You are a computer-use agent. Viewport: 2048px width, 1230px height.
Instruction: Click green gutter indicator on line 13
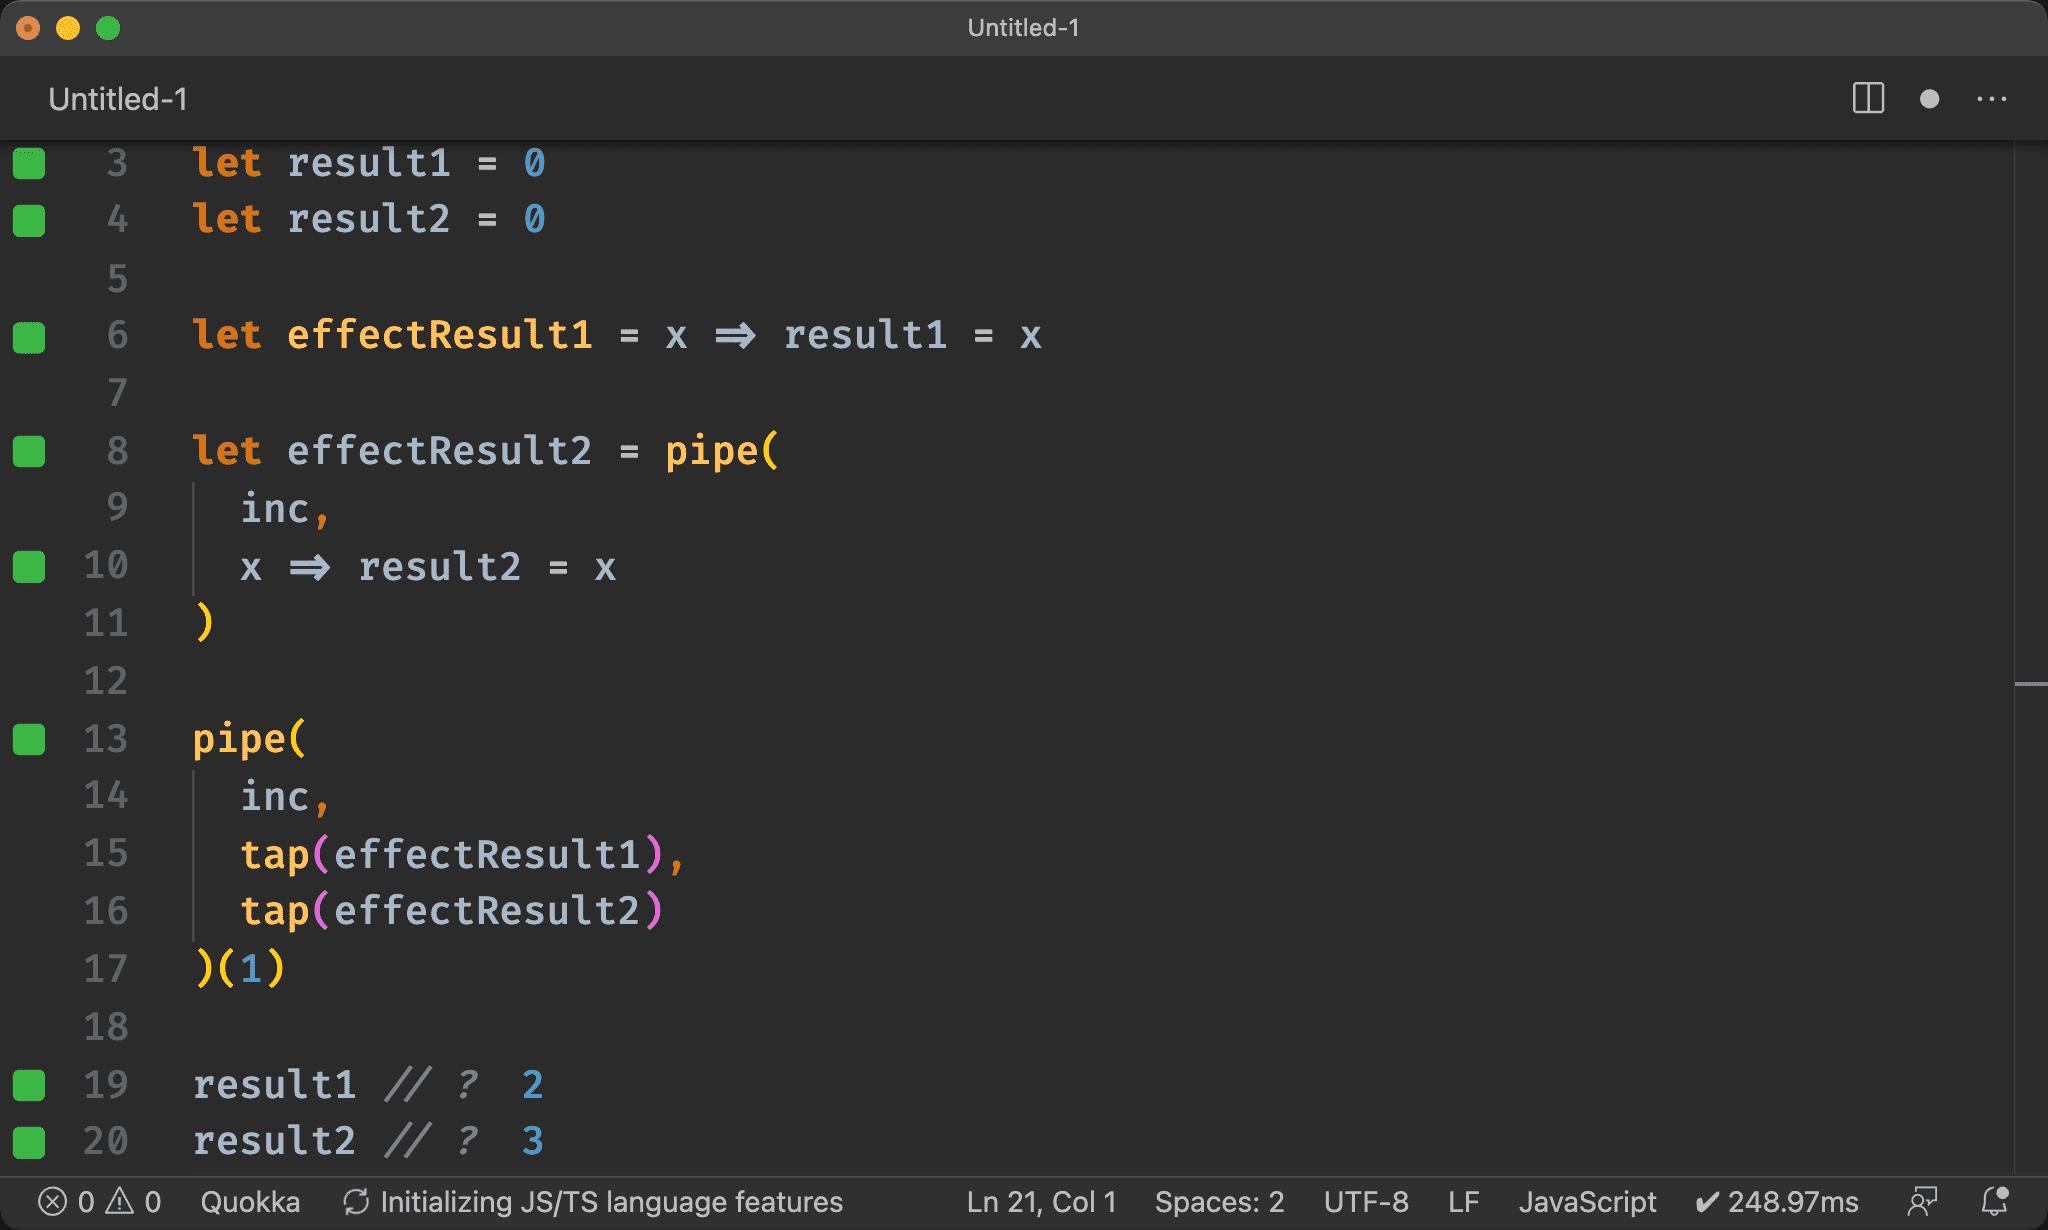29,739
